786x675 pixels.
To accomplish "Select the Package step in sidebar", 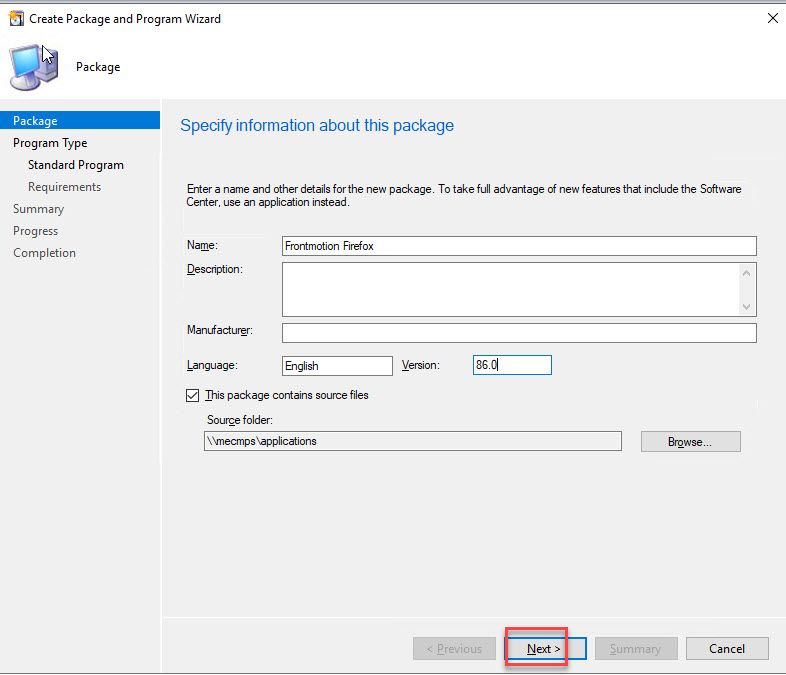I will pyautogui.click(x=35, y=121).
